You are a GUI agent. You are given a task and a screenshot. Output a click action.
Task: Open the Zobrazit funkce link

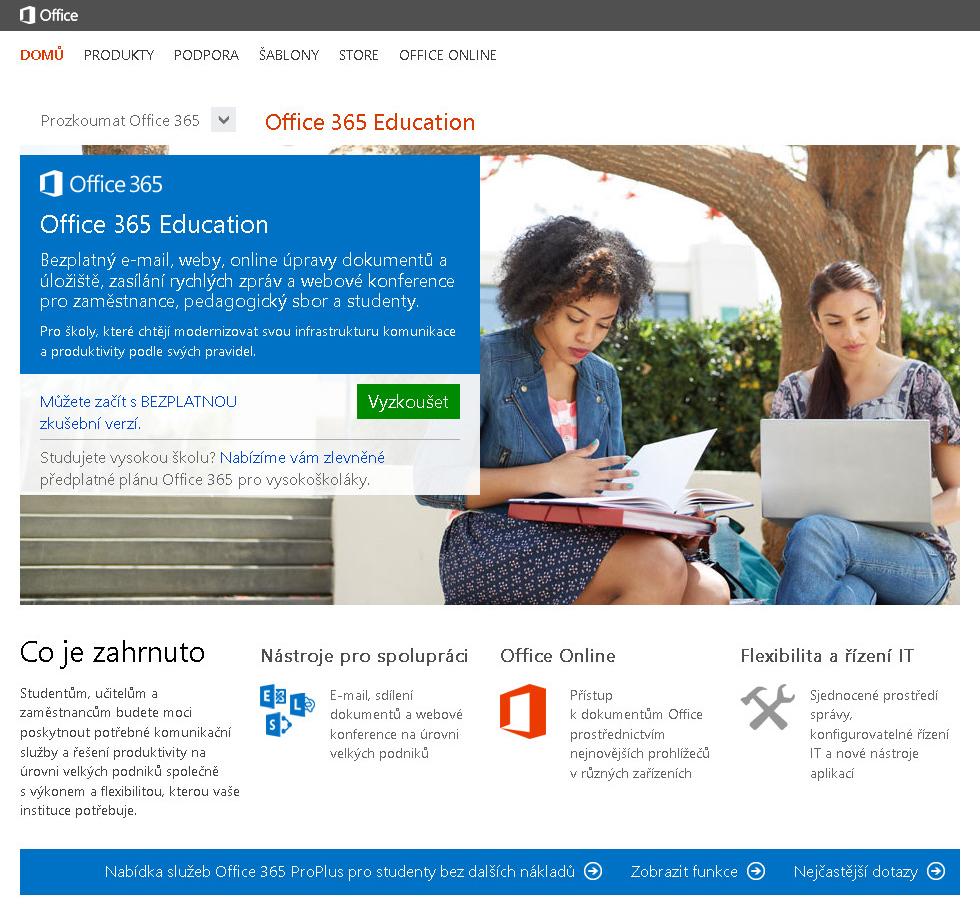tap(684, 872)
